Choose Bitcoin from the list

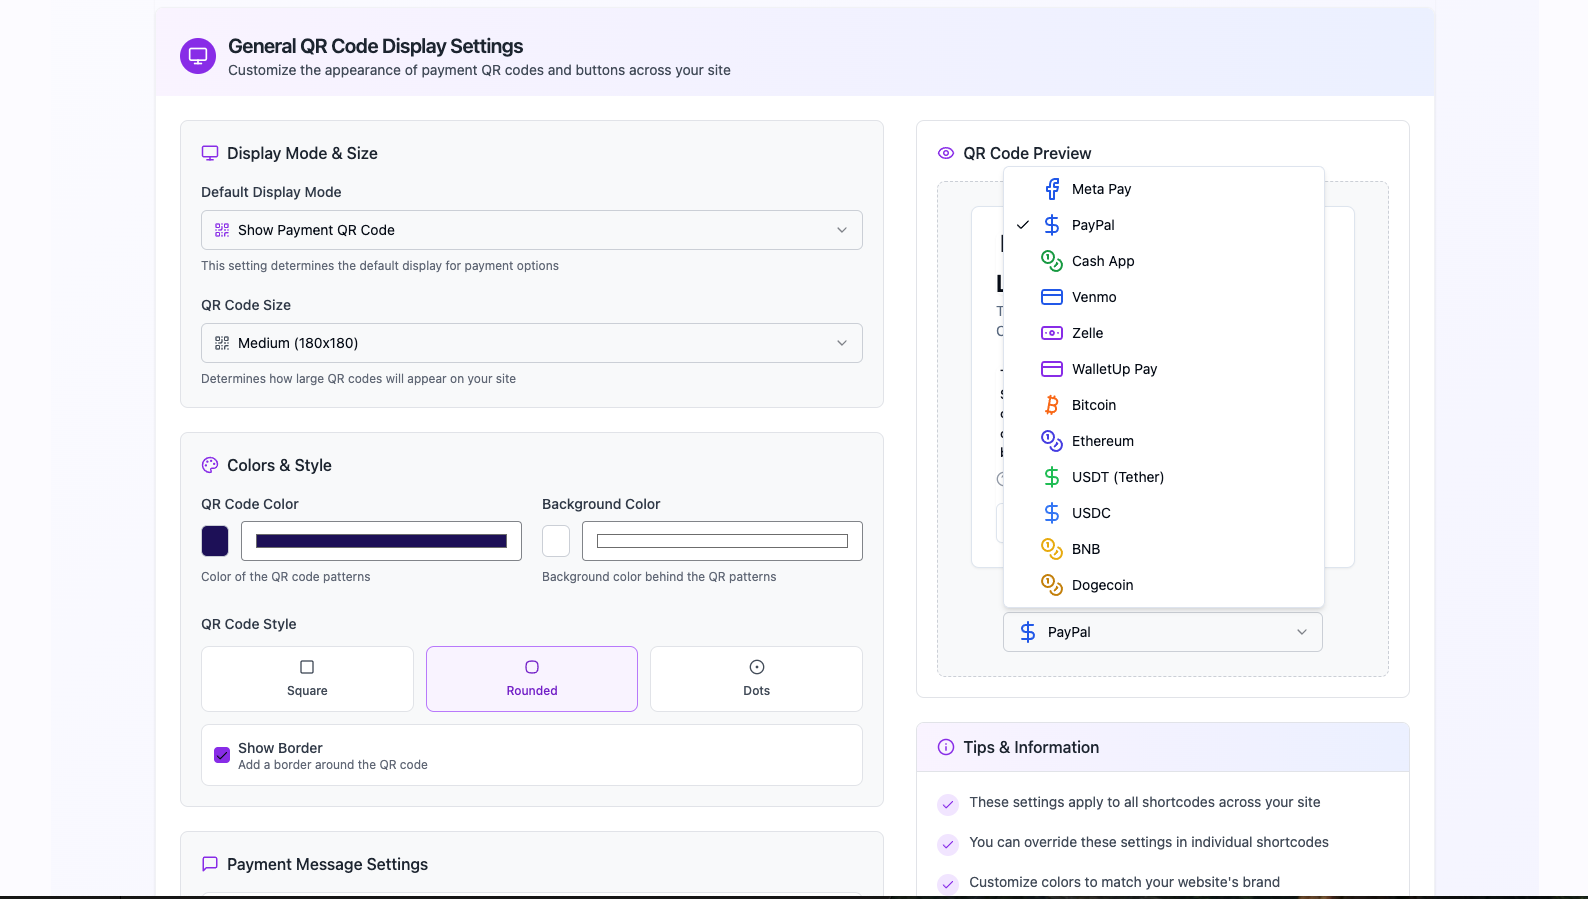pos(1164,405)
